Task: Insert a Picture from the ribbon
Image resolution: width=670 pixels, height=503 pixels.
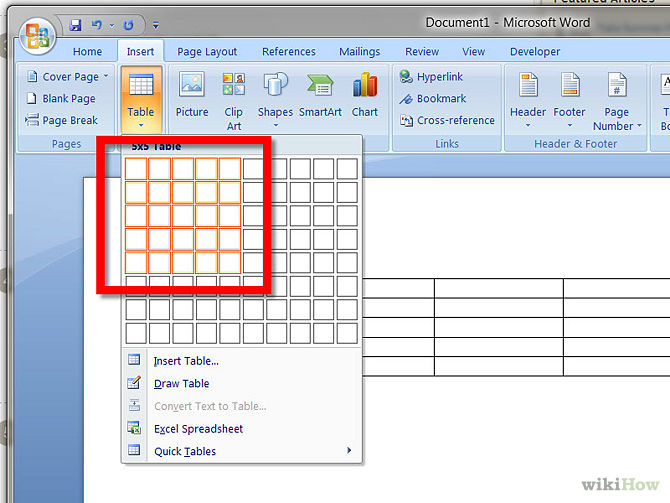Action: point(192,95)
